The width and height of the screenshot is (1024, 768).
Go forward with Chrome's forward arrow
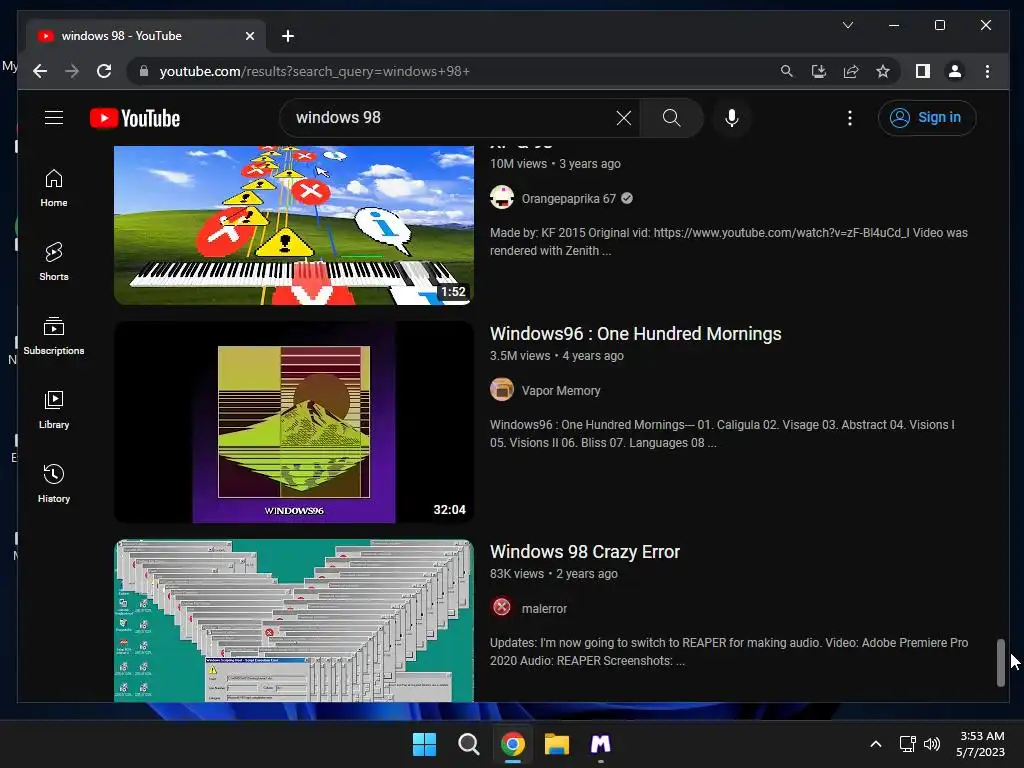coord(72,71)
